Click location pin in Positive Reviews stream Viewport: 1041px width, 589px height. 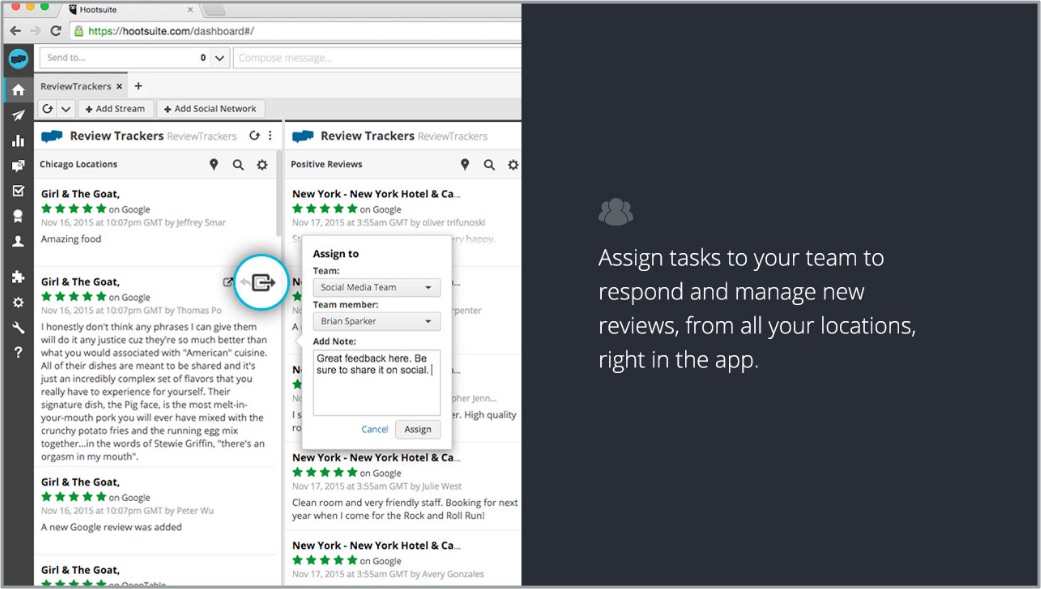(465, 164)
